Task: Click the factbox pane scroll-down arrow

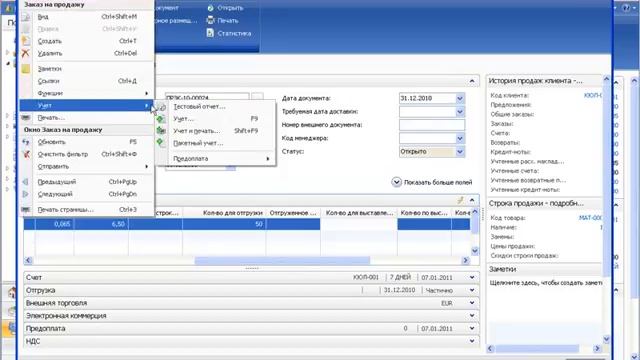Action: 606,339
